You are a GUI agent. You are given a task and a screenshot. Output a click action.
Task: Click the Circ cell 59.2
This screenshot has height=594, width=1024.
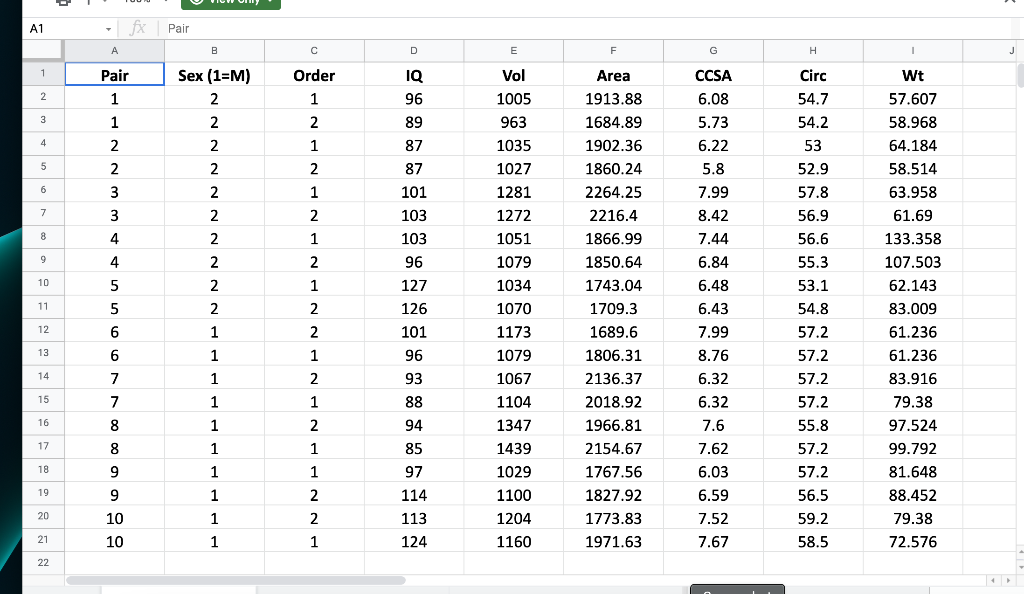813,518
